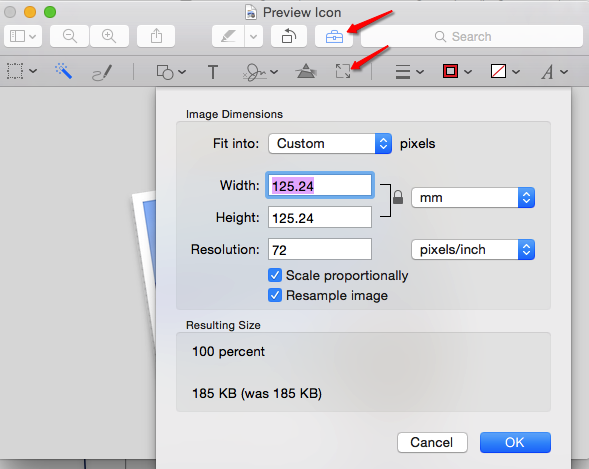
Task: Click the Cancel button
Action: (x=432, y=442)
